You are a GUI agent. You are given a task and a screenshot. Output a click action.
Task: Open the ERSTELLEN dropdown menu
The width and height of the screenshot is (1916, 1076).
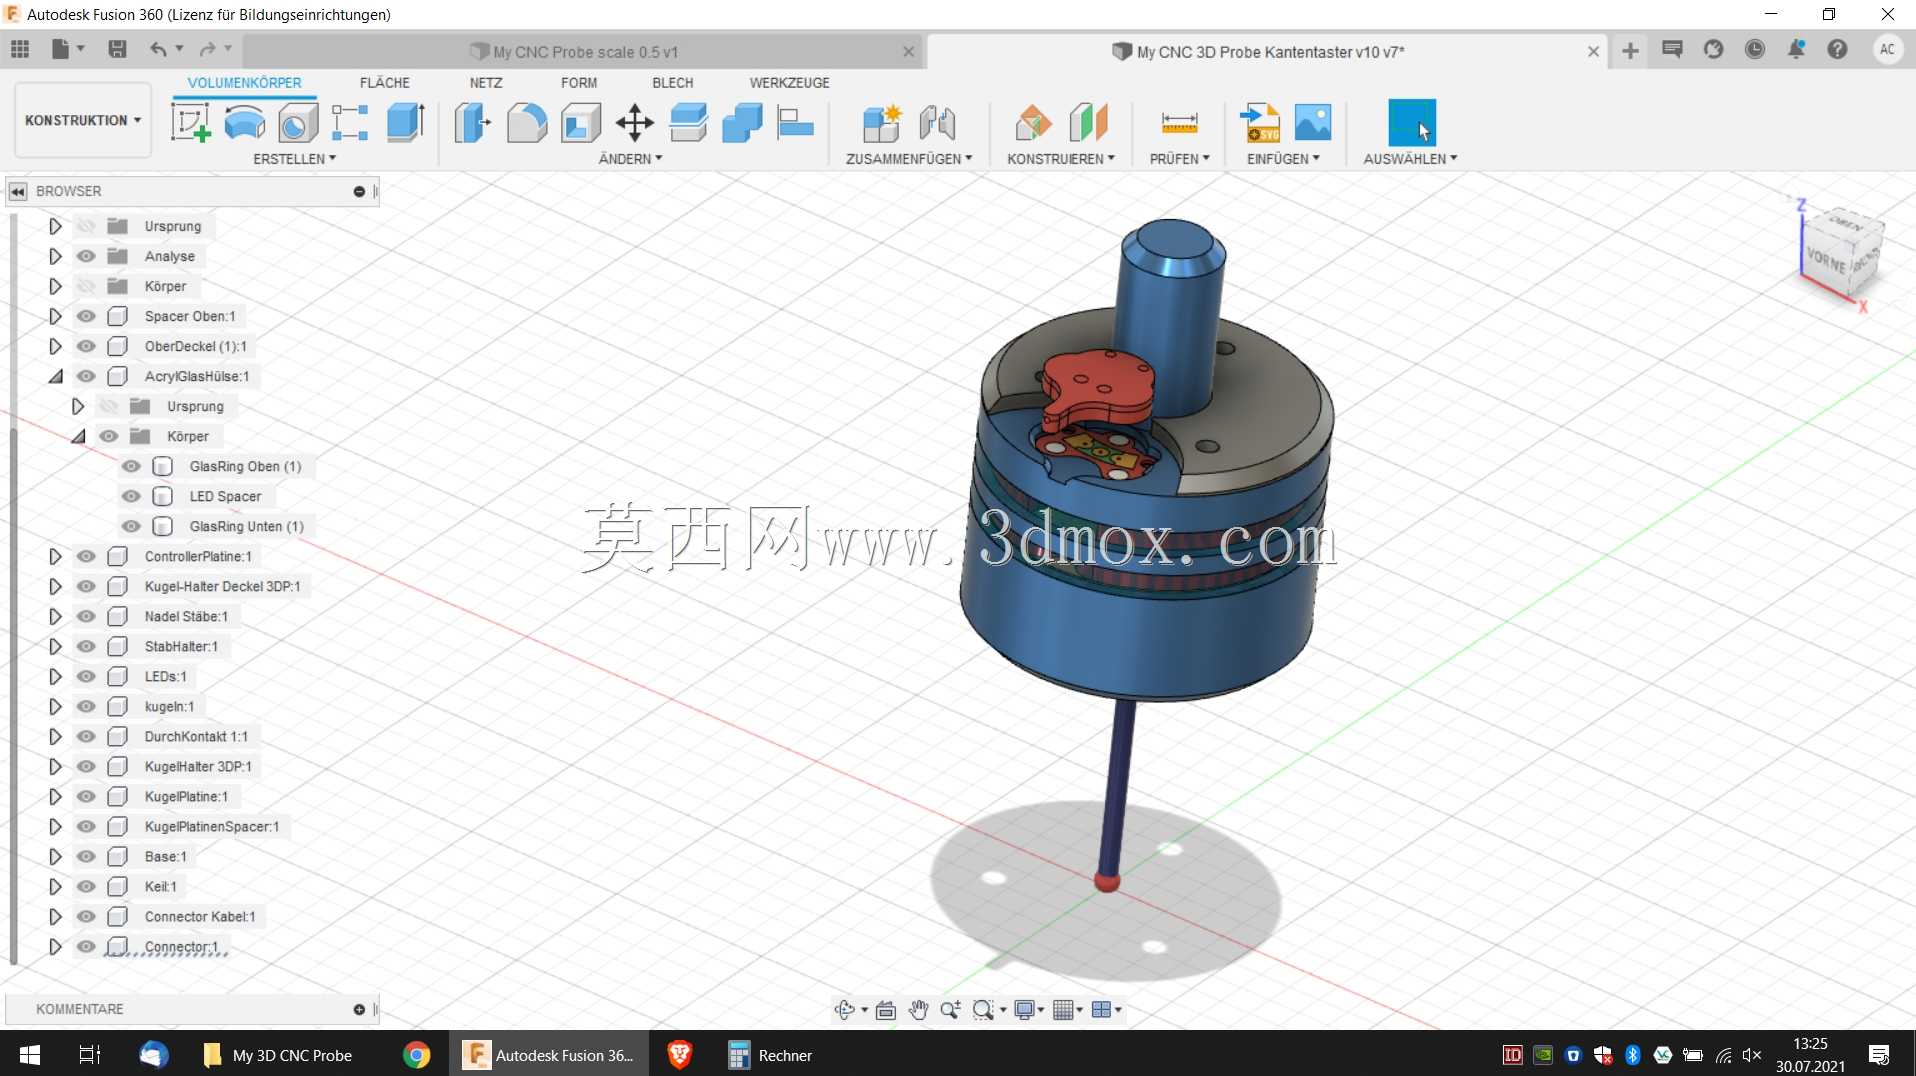294,159
